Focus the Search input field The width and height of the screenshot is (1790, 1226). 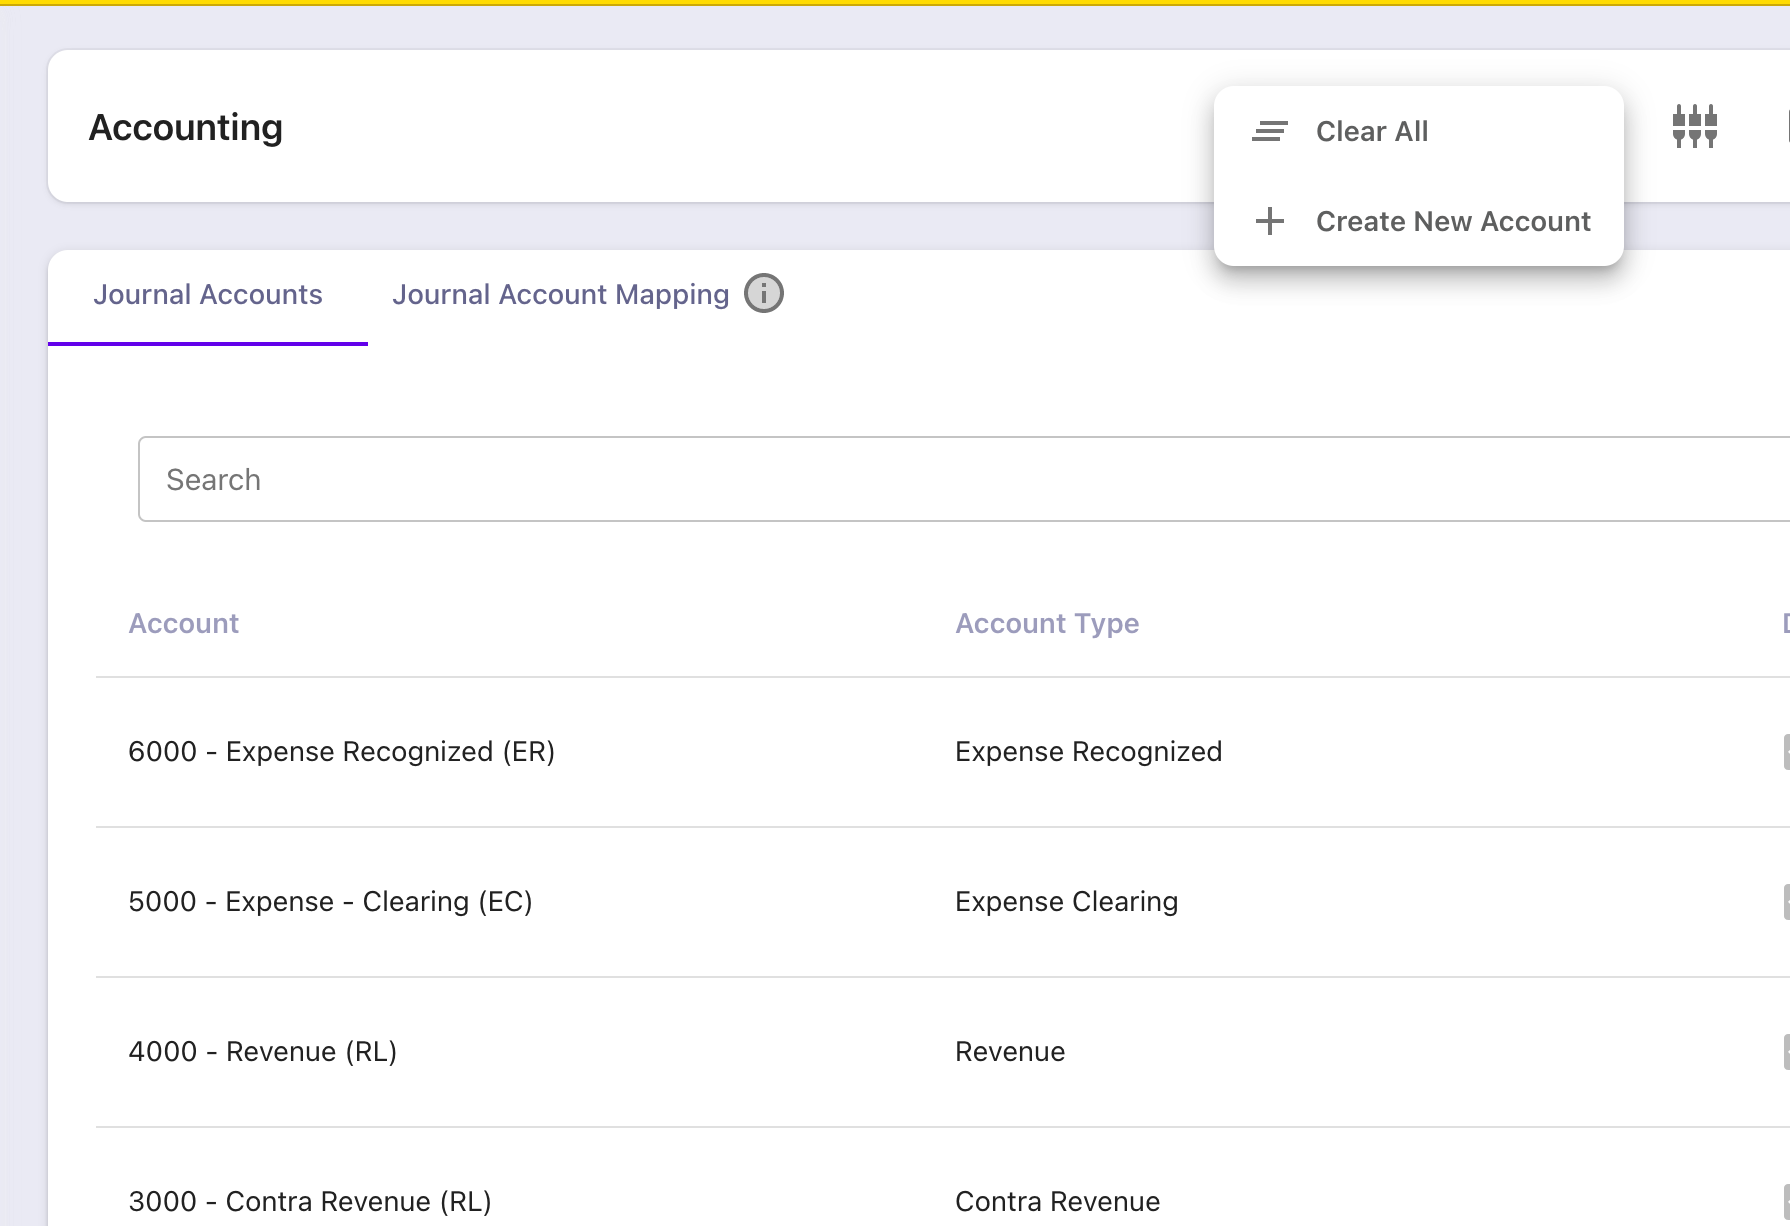click(964, 479)
